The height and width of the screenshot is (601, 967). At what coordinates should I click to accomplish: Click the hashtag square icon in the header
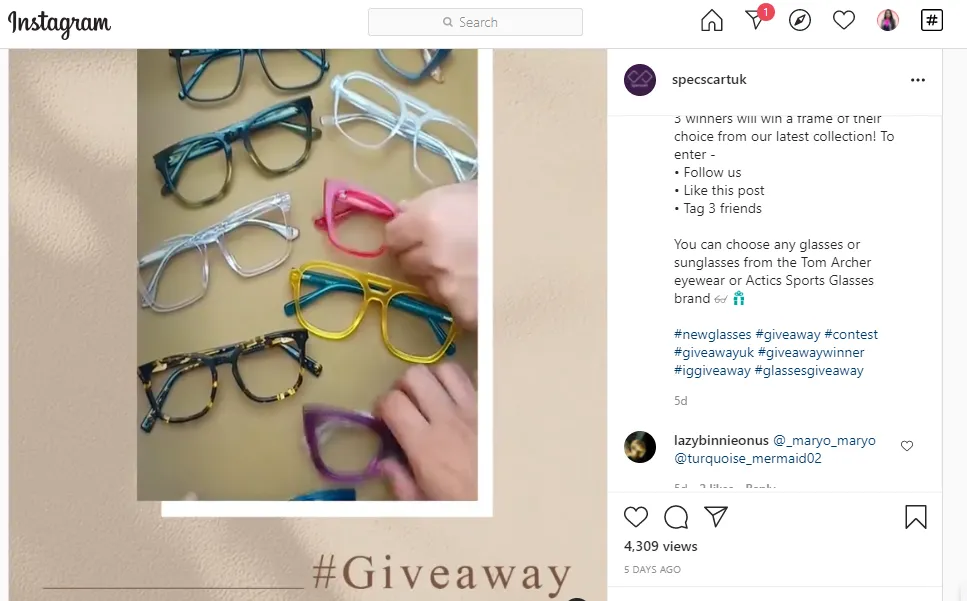932,21
